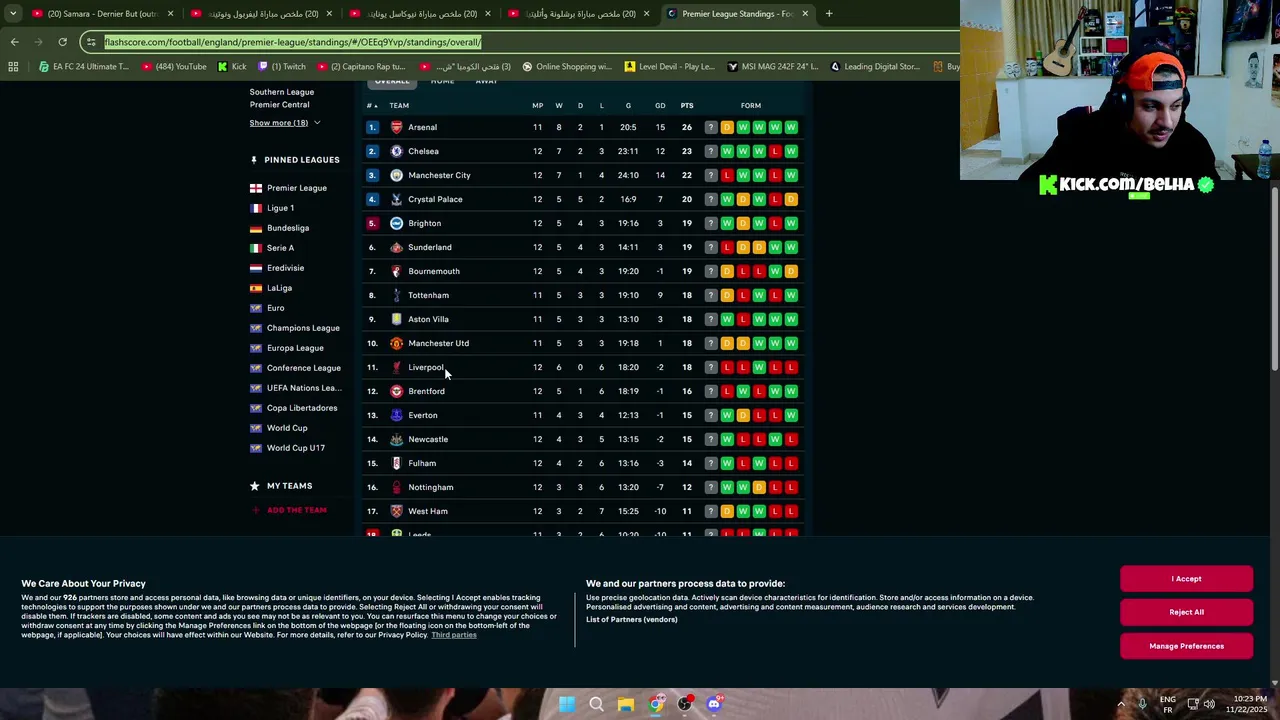The width and height of the screenshot is (1280, 720).
Task: Click the pin icon beside Pinned Leagues
Action: point(254,160)
